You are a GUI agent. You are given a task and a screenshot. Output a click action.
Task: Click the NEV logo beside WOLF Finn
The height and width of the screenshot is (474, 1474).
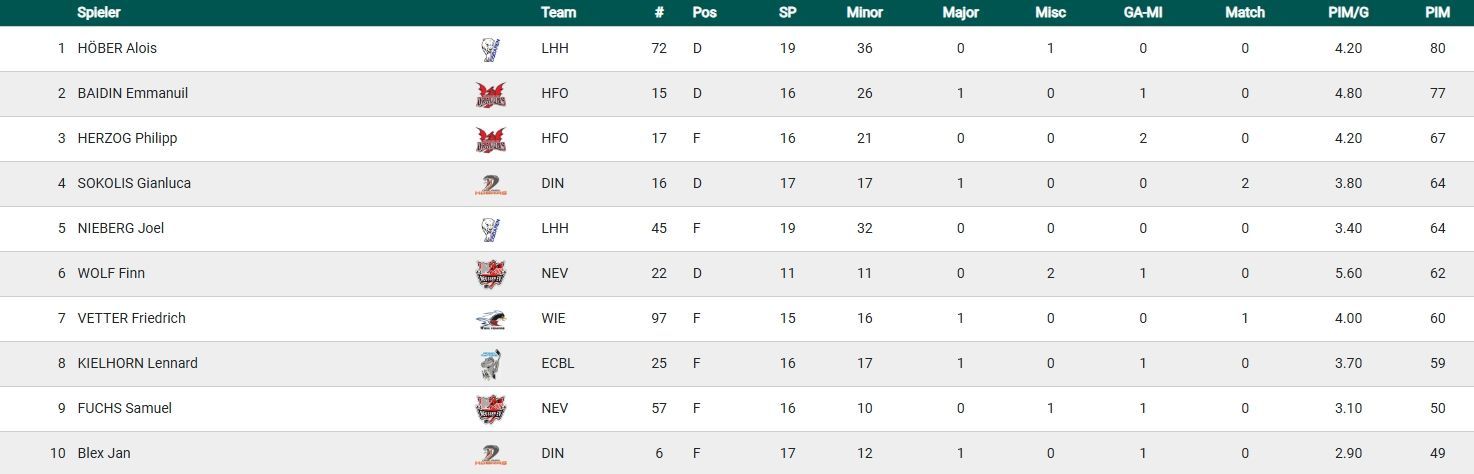[x=490, y=274]
